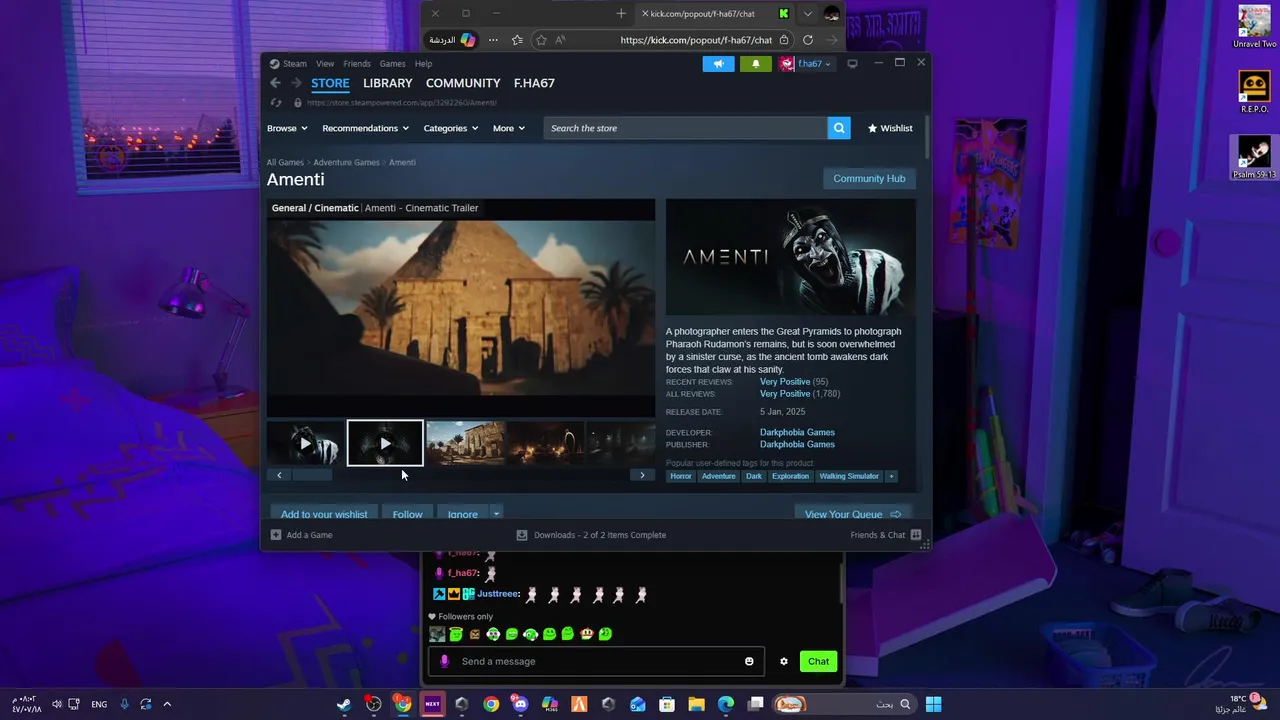This screenshot has width=1280, height=720.
Task: Open Unravel Two desktop shortcut
Action: [1254, 28]
